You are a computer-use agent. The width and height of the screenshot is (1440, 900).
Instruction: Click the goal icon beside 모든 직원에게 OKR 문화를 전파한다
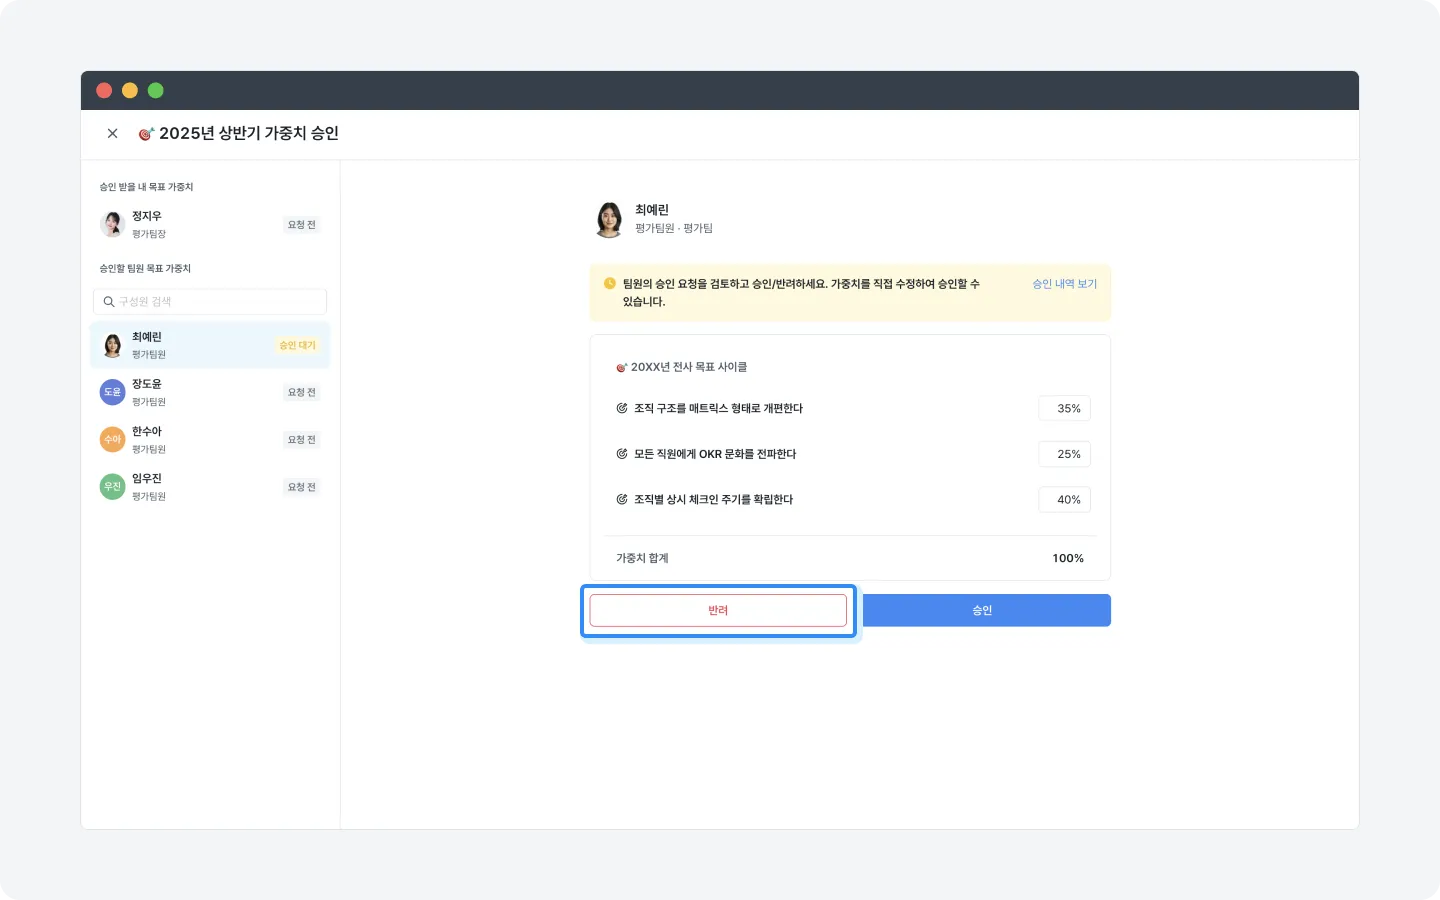622,454
